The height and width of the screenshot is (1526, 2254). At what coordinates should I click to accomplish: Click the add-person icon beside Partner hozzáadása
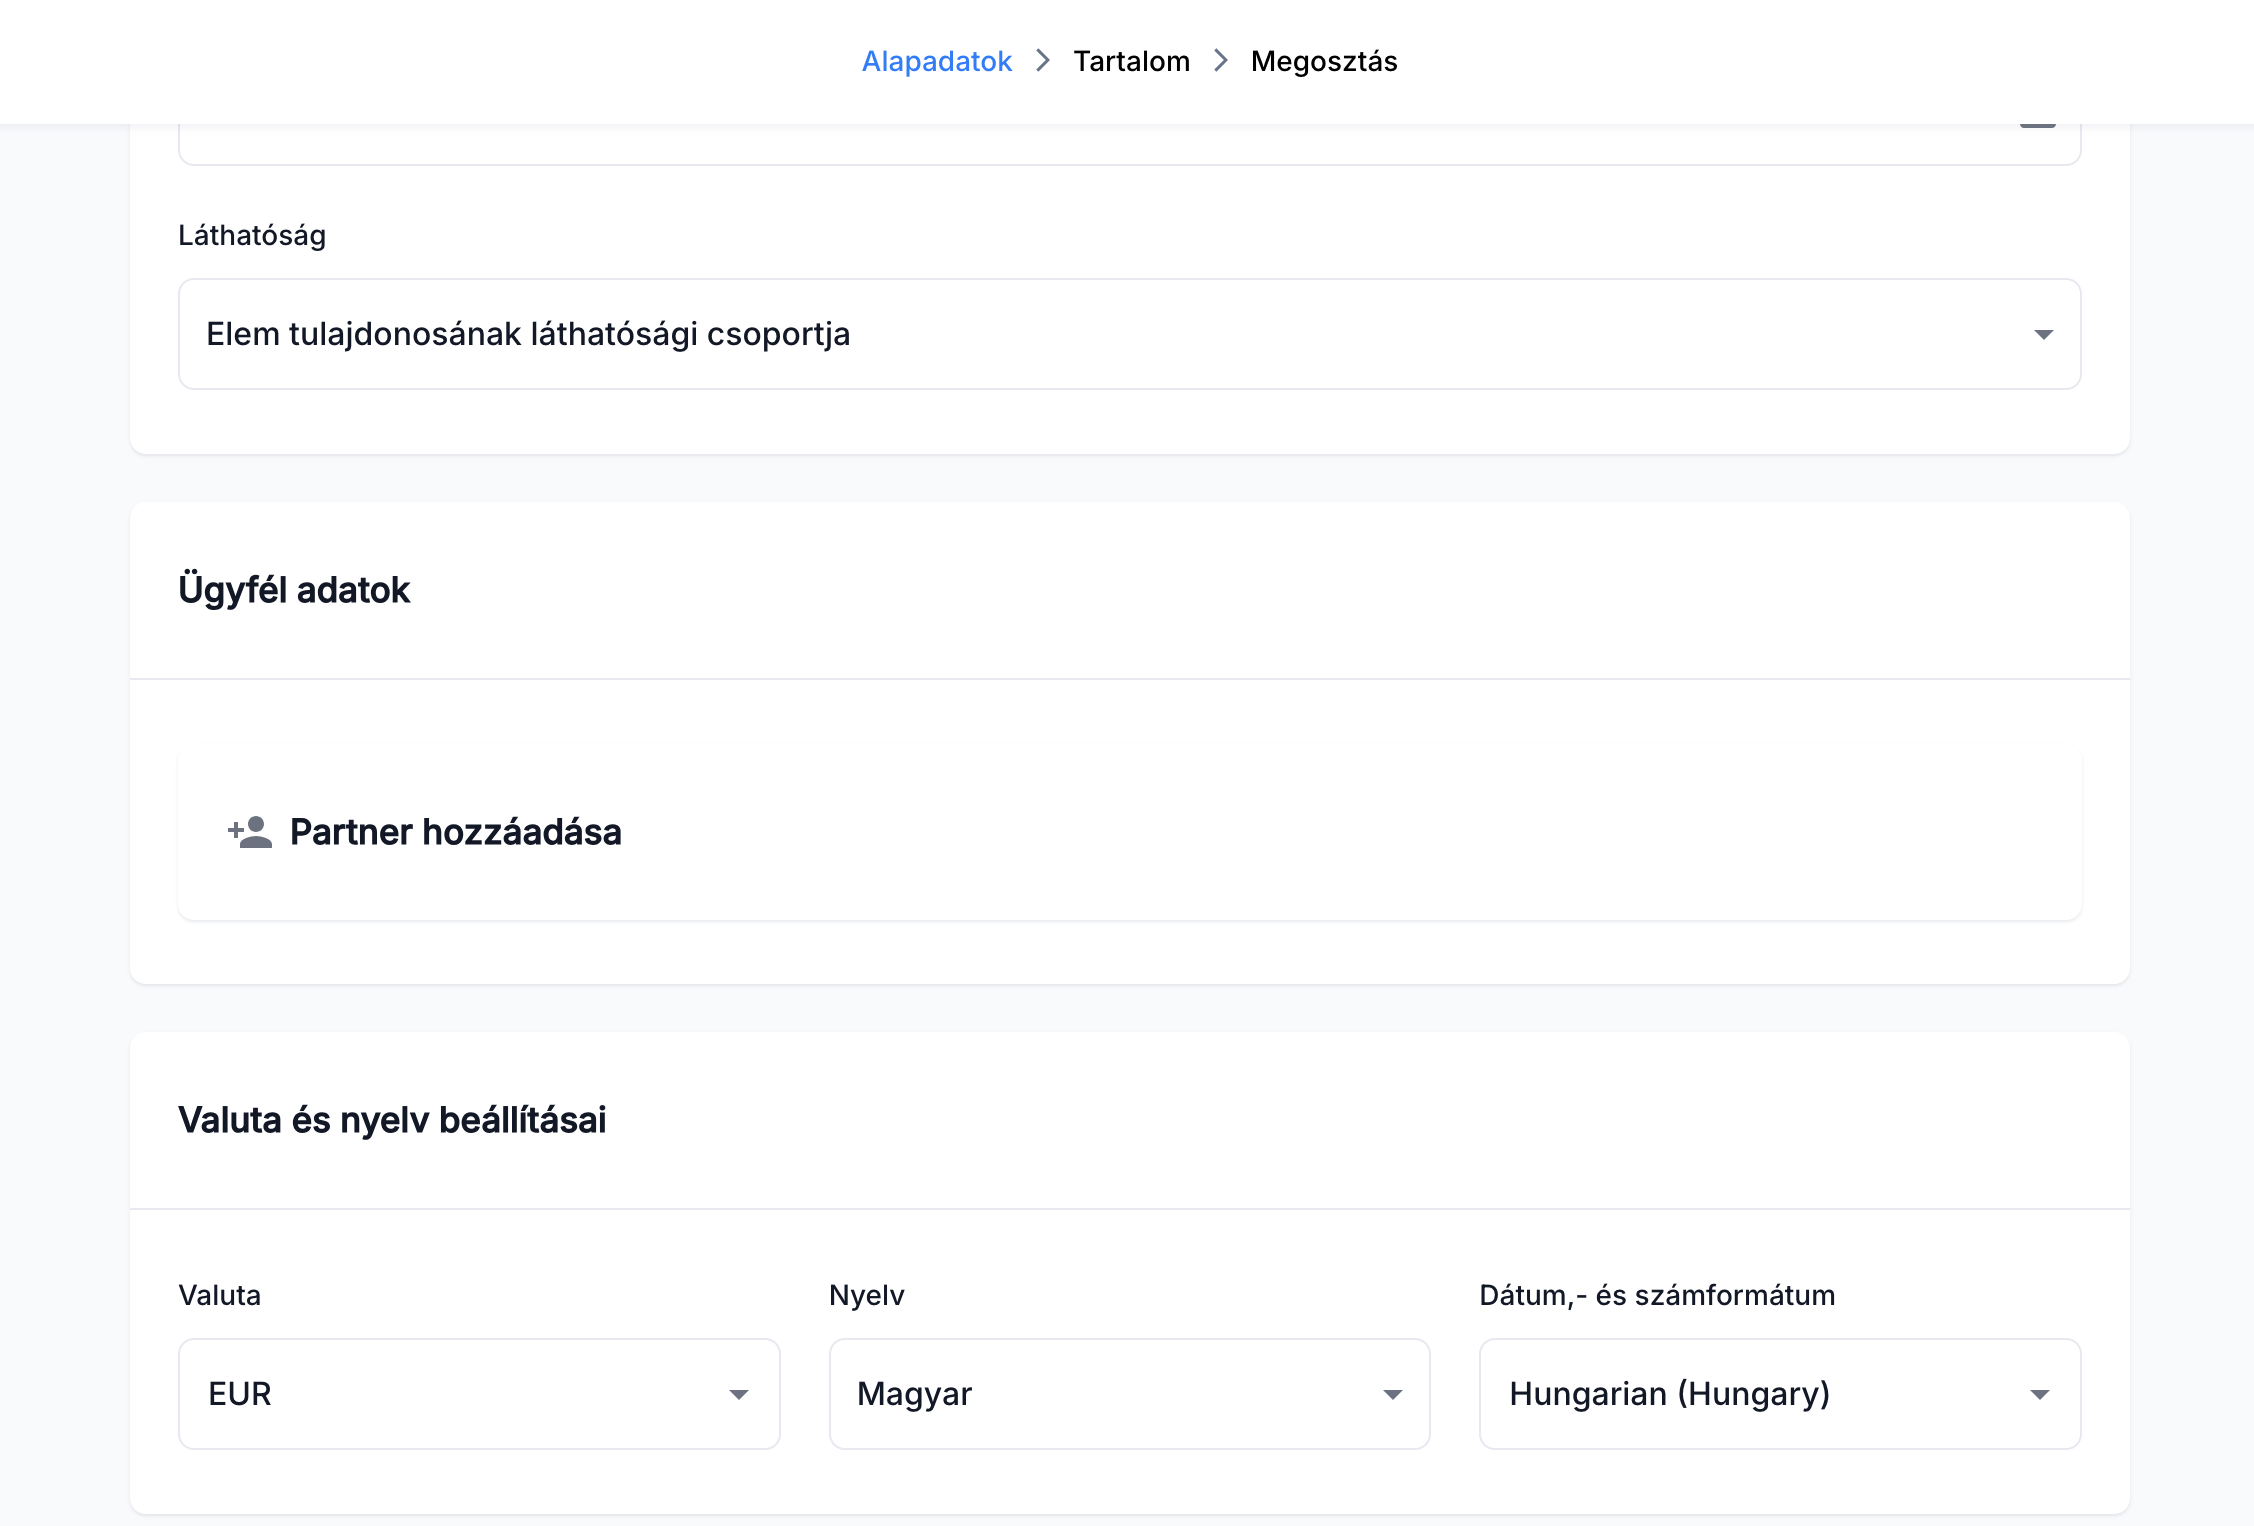[x=250, y=832]
